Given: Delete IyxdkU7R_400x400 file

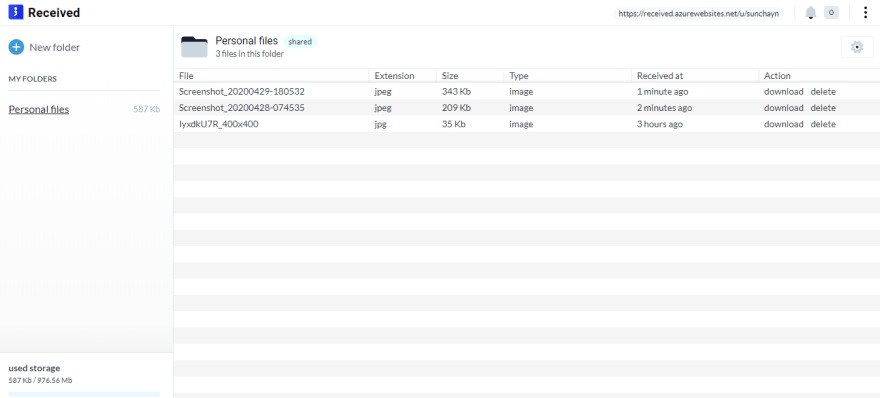Looking at the screenshot, I should tap(823, 124).
